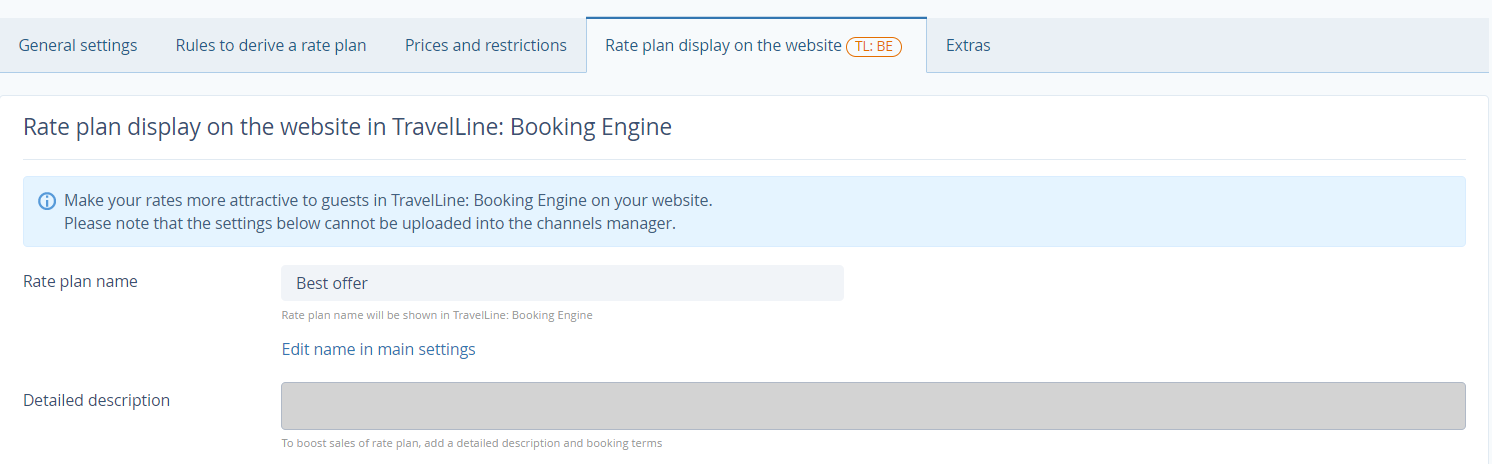
Task: Follow the Edit name in main settings link
Action: pos(379,349)
